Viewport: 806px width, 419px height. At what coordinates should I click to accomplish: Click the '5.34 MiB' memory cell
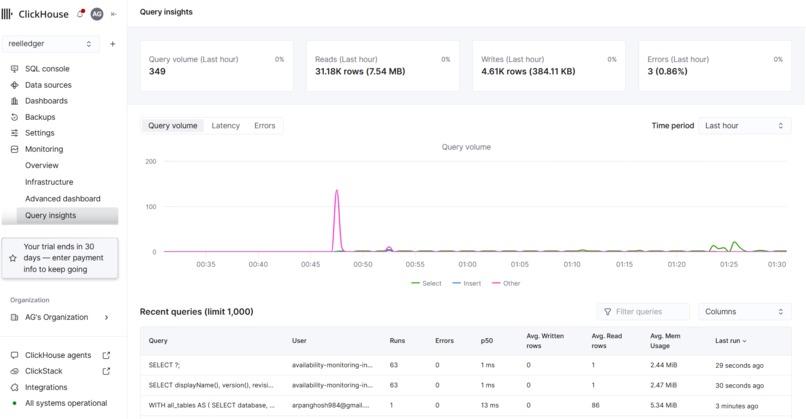click(x=664, y=405)
